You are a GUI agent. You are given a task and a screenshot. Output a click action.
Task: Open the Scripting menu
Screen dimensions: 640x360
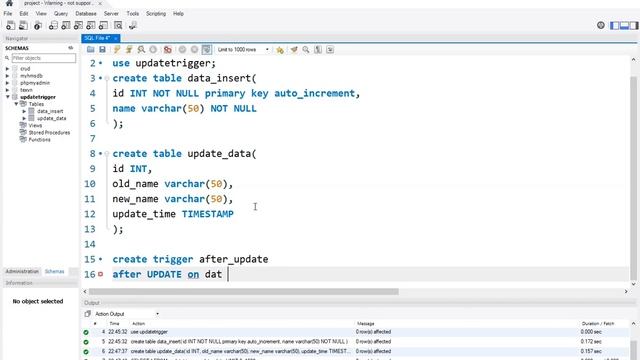pyautogui.click(x=156, y=13)
